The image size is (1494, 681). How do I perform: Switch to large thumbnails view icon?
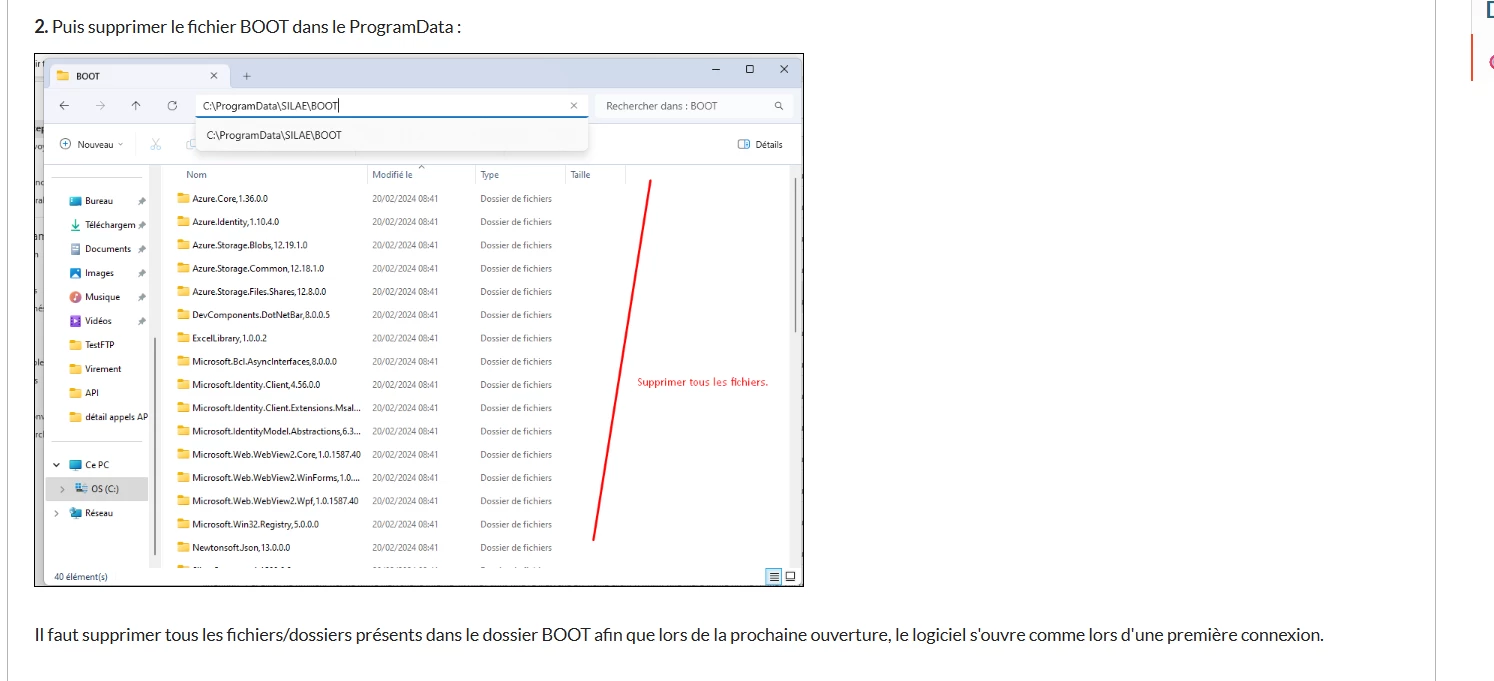(790, 577)
